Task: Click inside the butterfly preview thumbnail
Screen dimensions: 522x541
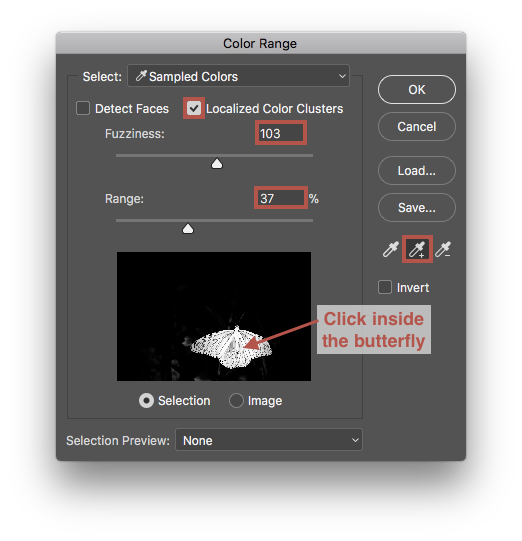Action: [x=214, y=316]
